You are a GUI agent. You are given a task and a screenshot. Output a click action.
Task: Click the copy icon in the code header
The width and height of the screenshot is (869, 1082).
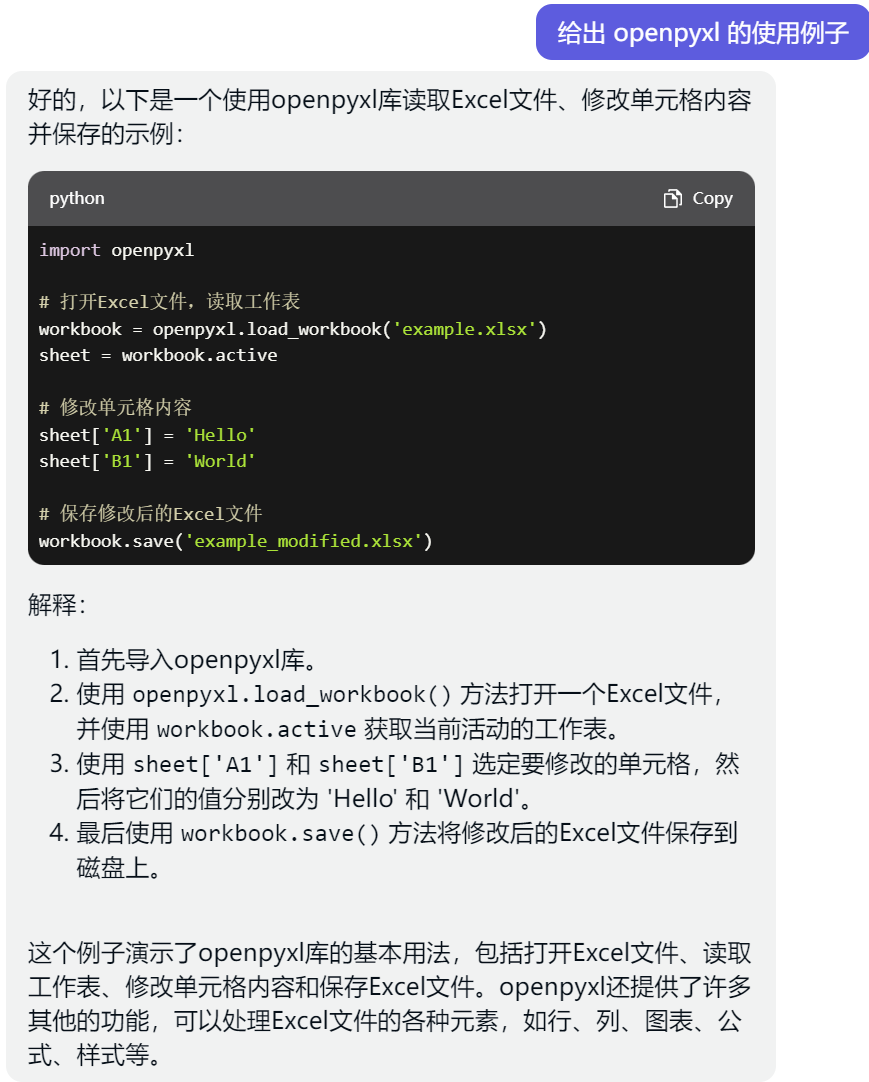click(672, 198)
